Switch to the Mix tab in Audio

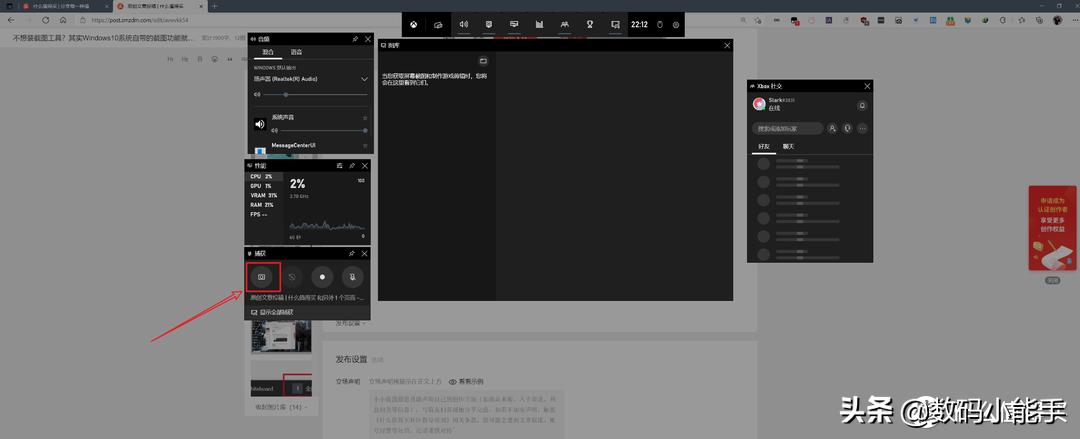click(269, 52)
